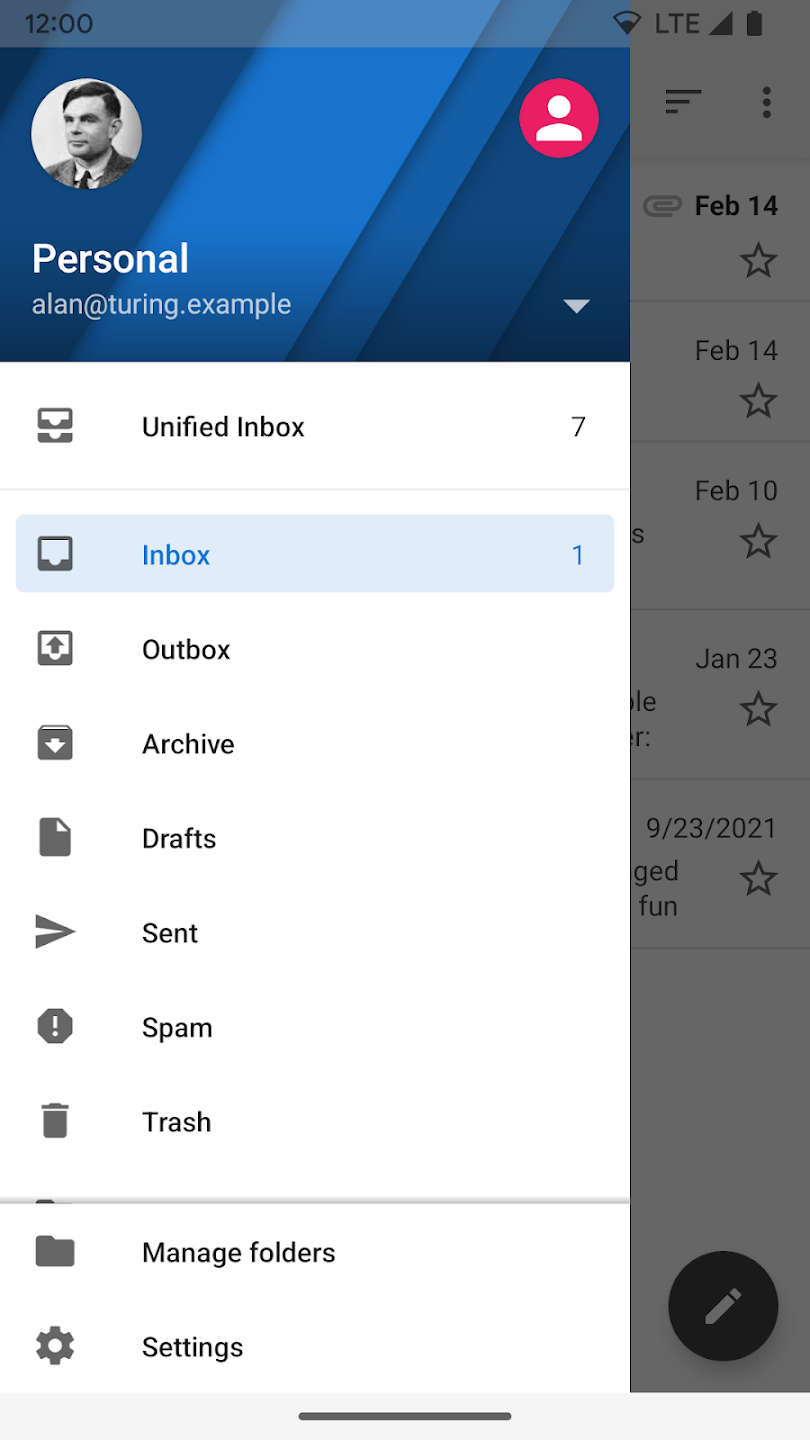Click the Trash bin icon
The height and width of the screenshot is (1440, 810).
pyautogui.click(x=55, y=1121)
